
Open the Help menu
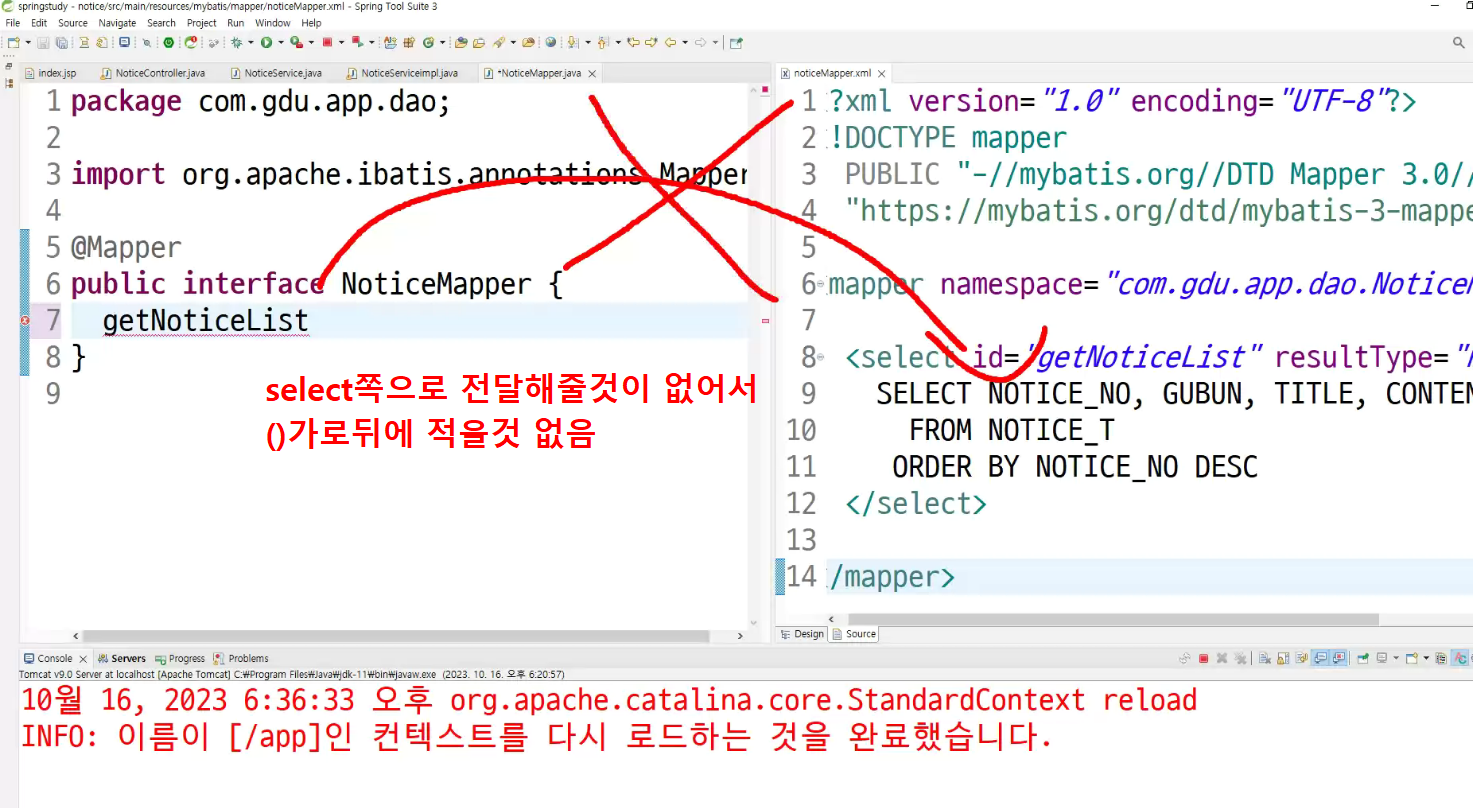pos(312,23)
